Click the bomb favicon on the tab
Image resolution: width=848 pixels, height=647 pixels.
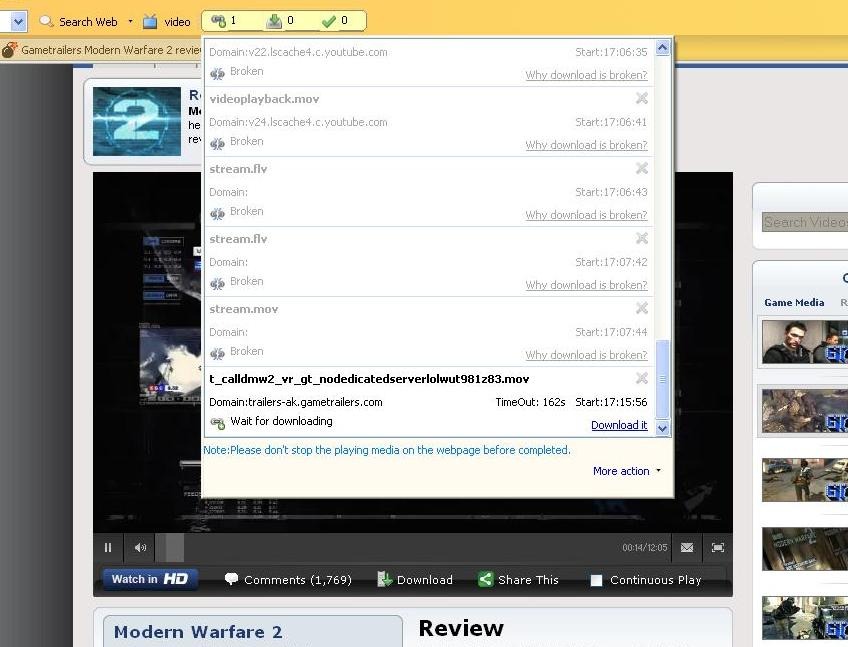[9, 50]
